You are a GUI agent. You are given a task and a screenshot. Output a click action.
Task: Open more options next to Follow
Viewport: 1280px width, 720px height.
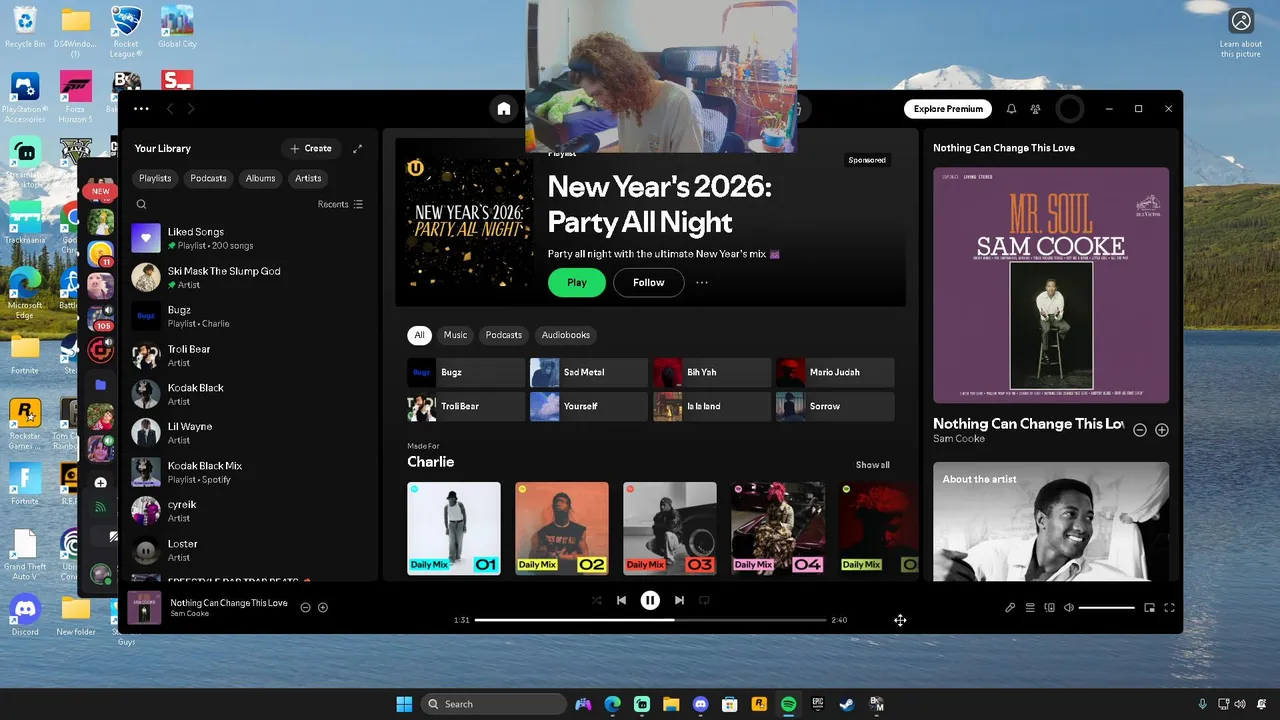pyautogui.click(x=702, y=282)
